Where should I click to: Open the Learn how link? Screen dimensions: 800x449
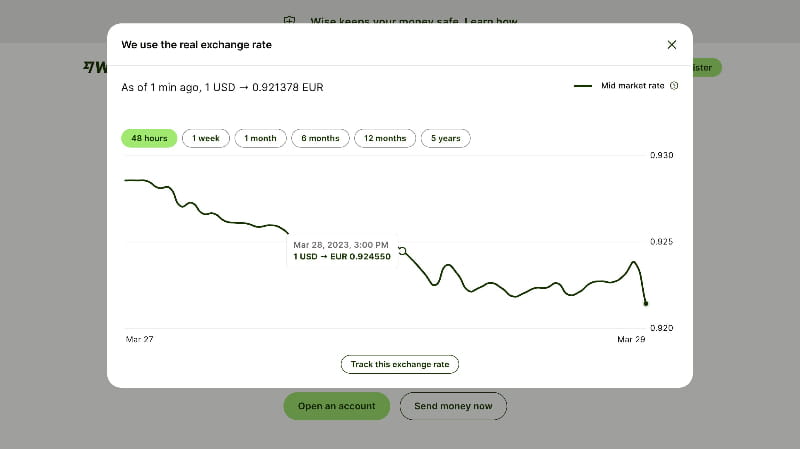(x=492, y=21)
